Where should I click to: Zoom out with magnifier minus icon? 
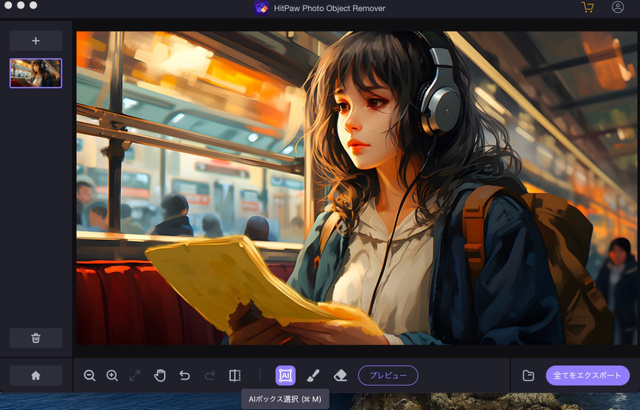pyautogui.click(x=89, y=375)
